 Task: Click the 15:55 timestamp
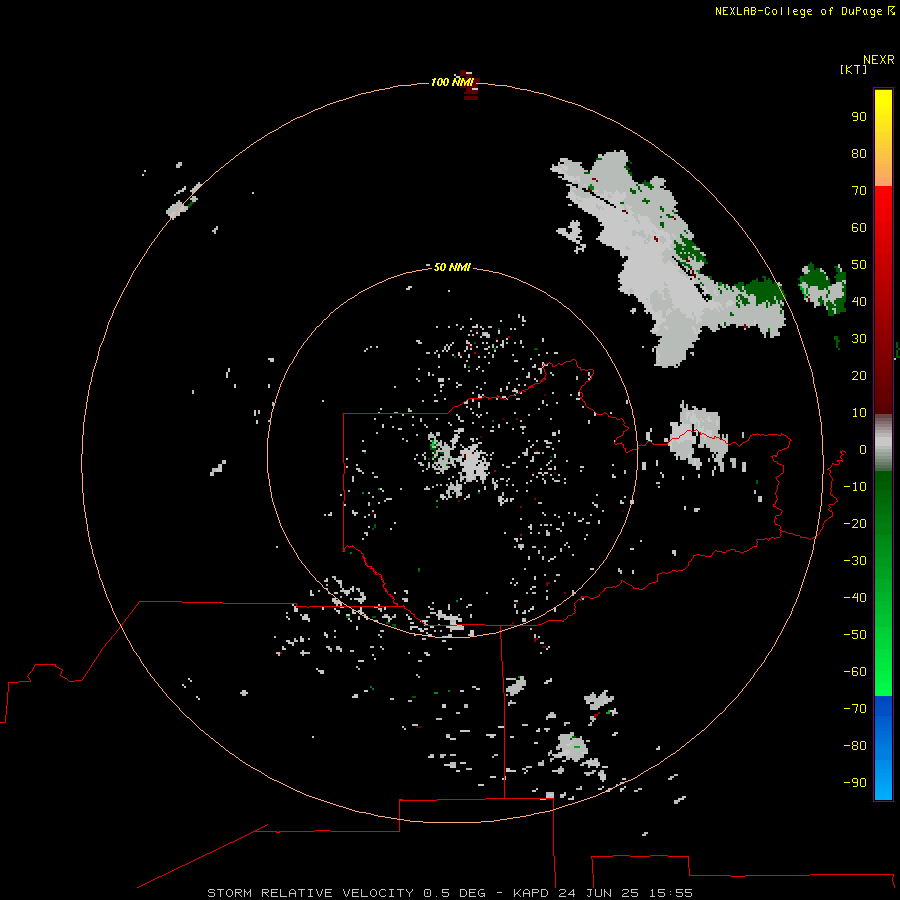[x=670, y=893]
